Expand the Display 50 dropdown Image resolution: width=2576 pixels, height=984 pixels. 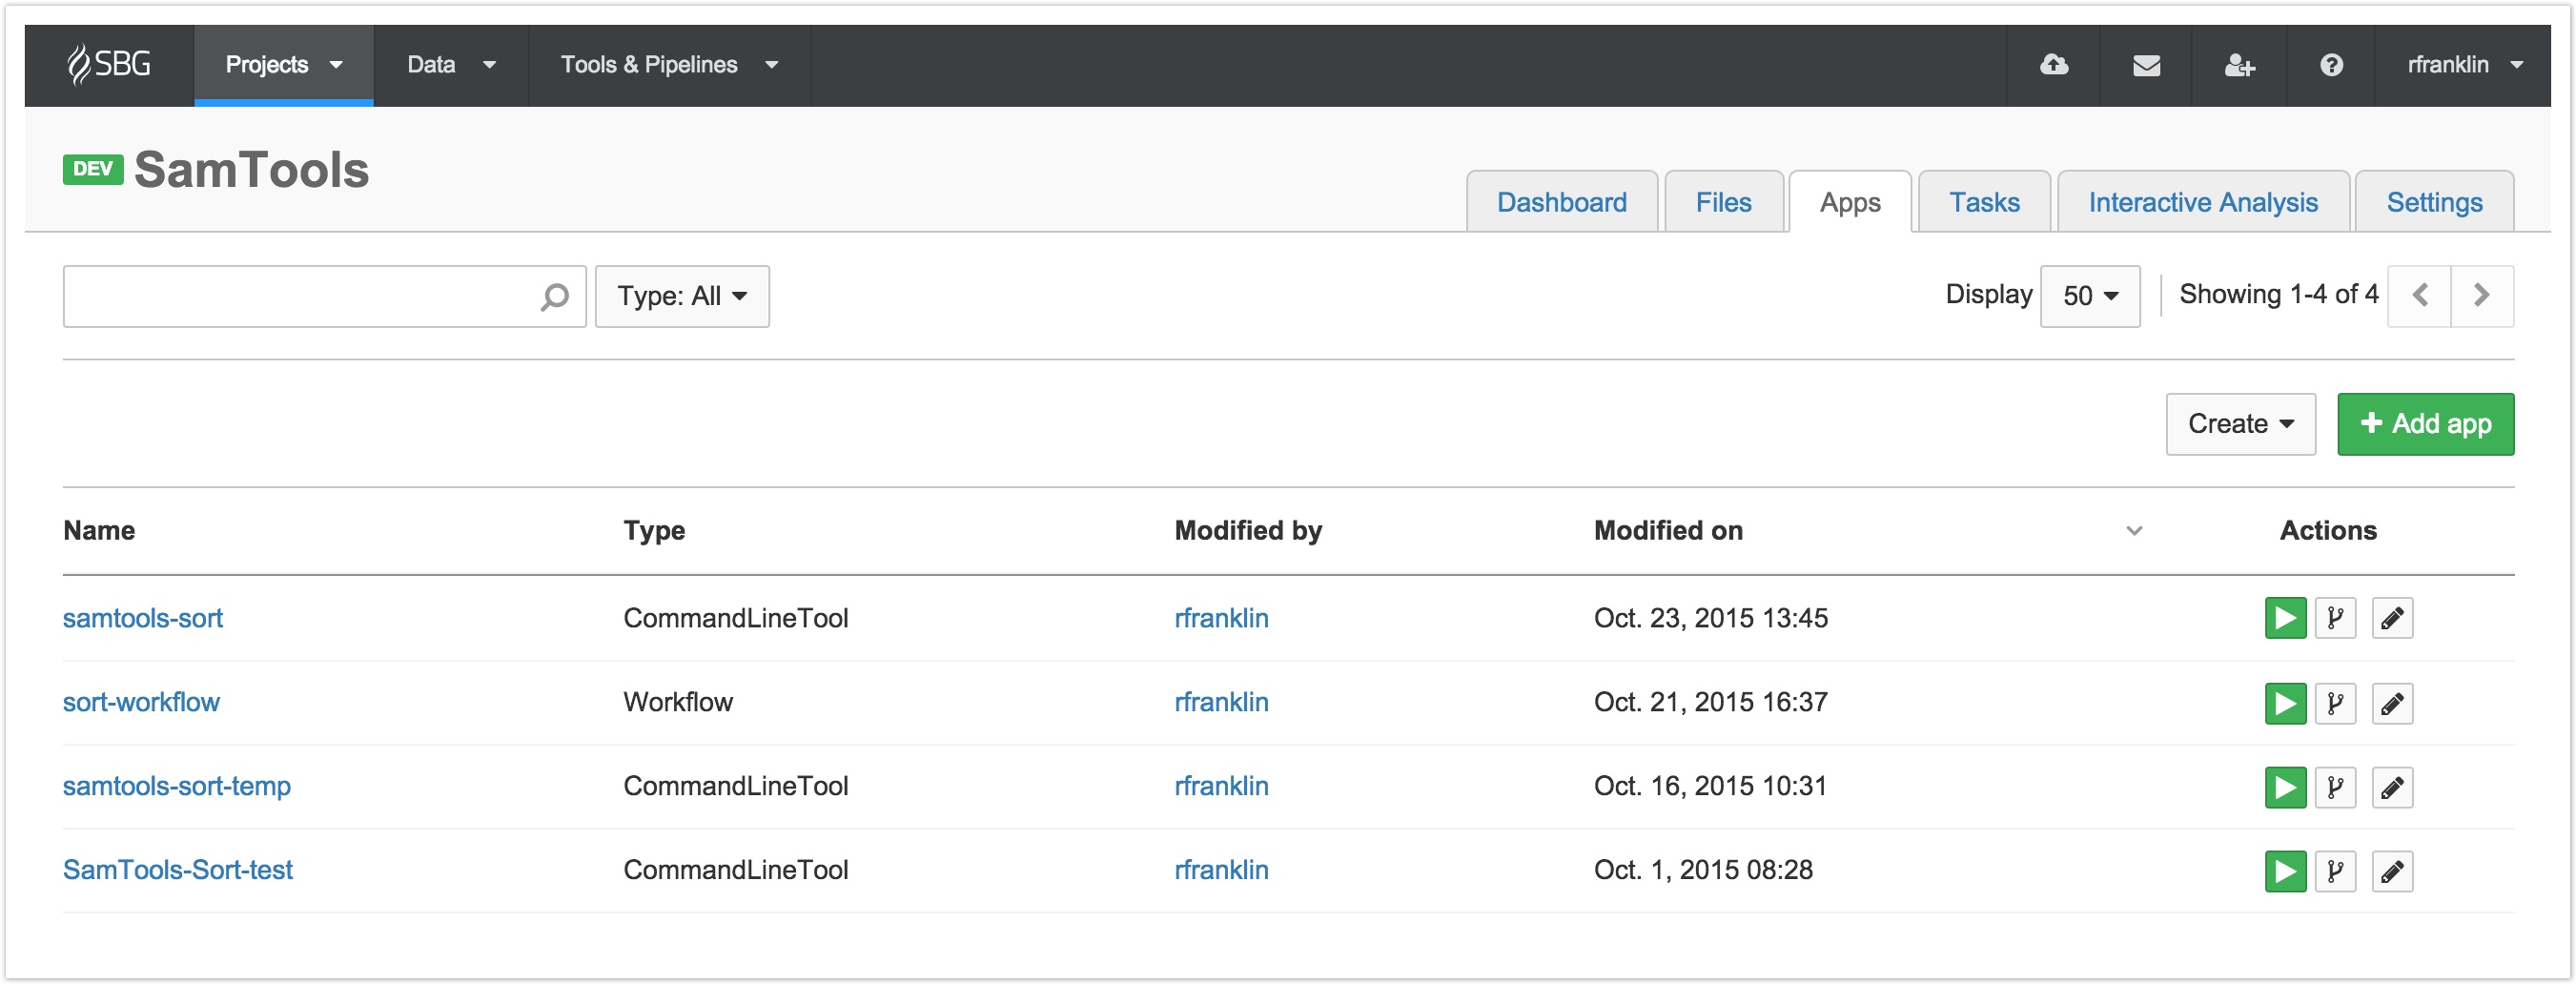pyautogui.click(x=2089, y=296)
